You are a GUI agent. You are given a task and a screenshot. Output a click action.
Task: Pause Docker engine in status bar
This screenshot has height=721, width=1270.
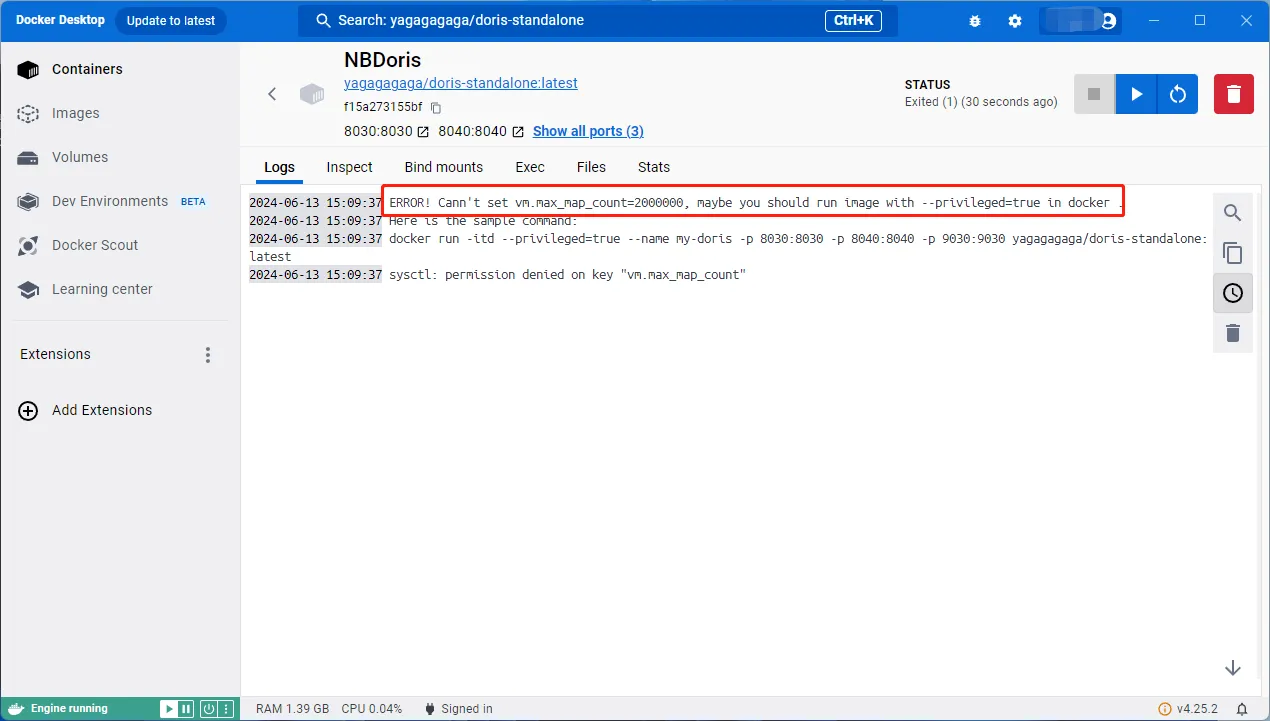[x=185, y=709]
